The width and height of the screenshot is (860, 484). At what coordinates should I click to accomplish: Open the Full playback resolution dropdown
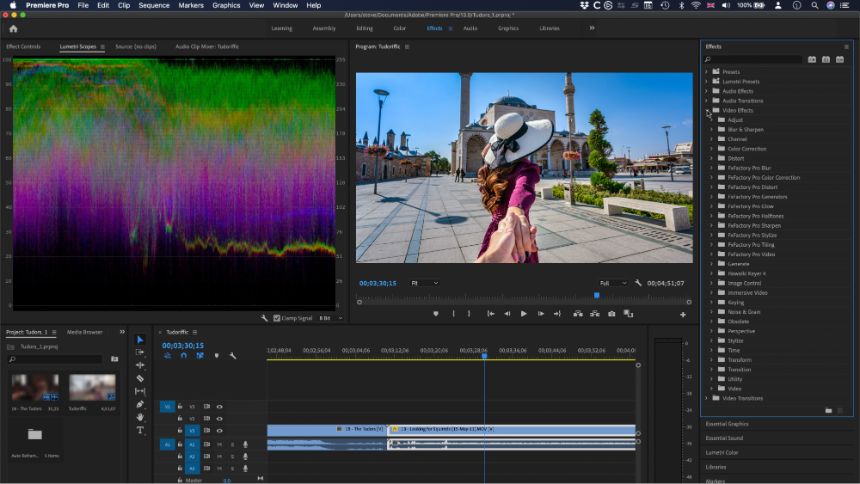[x=612, y=283]
